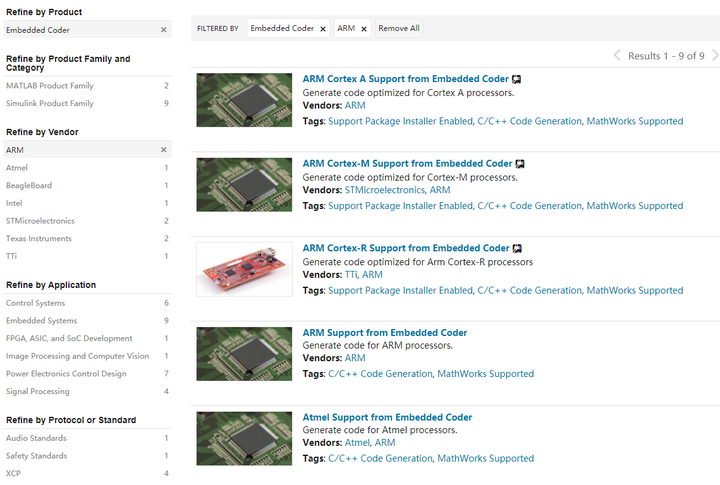Go to next results page arrow
The image size is (720, 485).
[x=714, y=56]
